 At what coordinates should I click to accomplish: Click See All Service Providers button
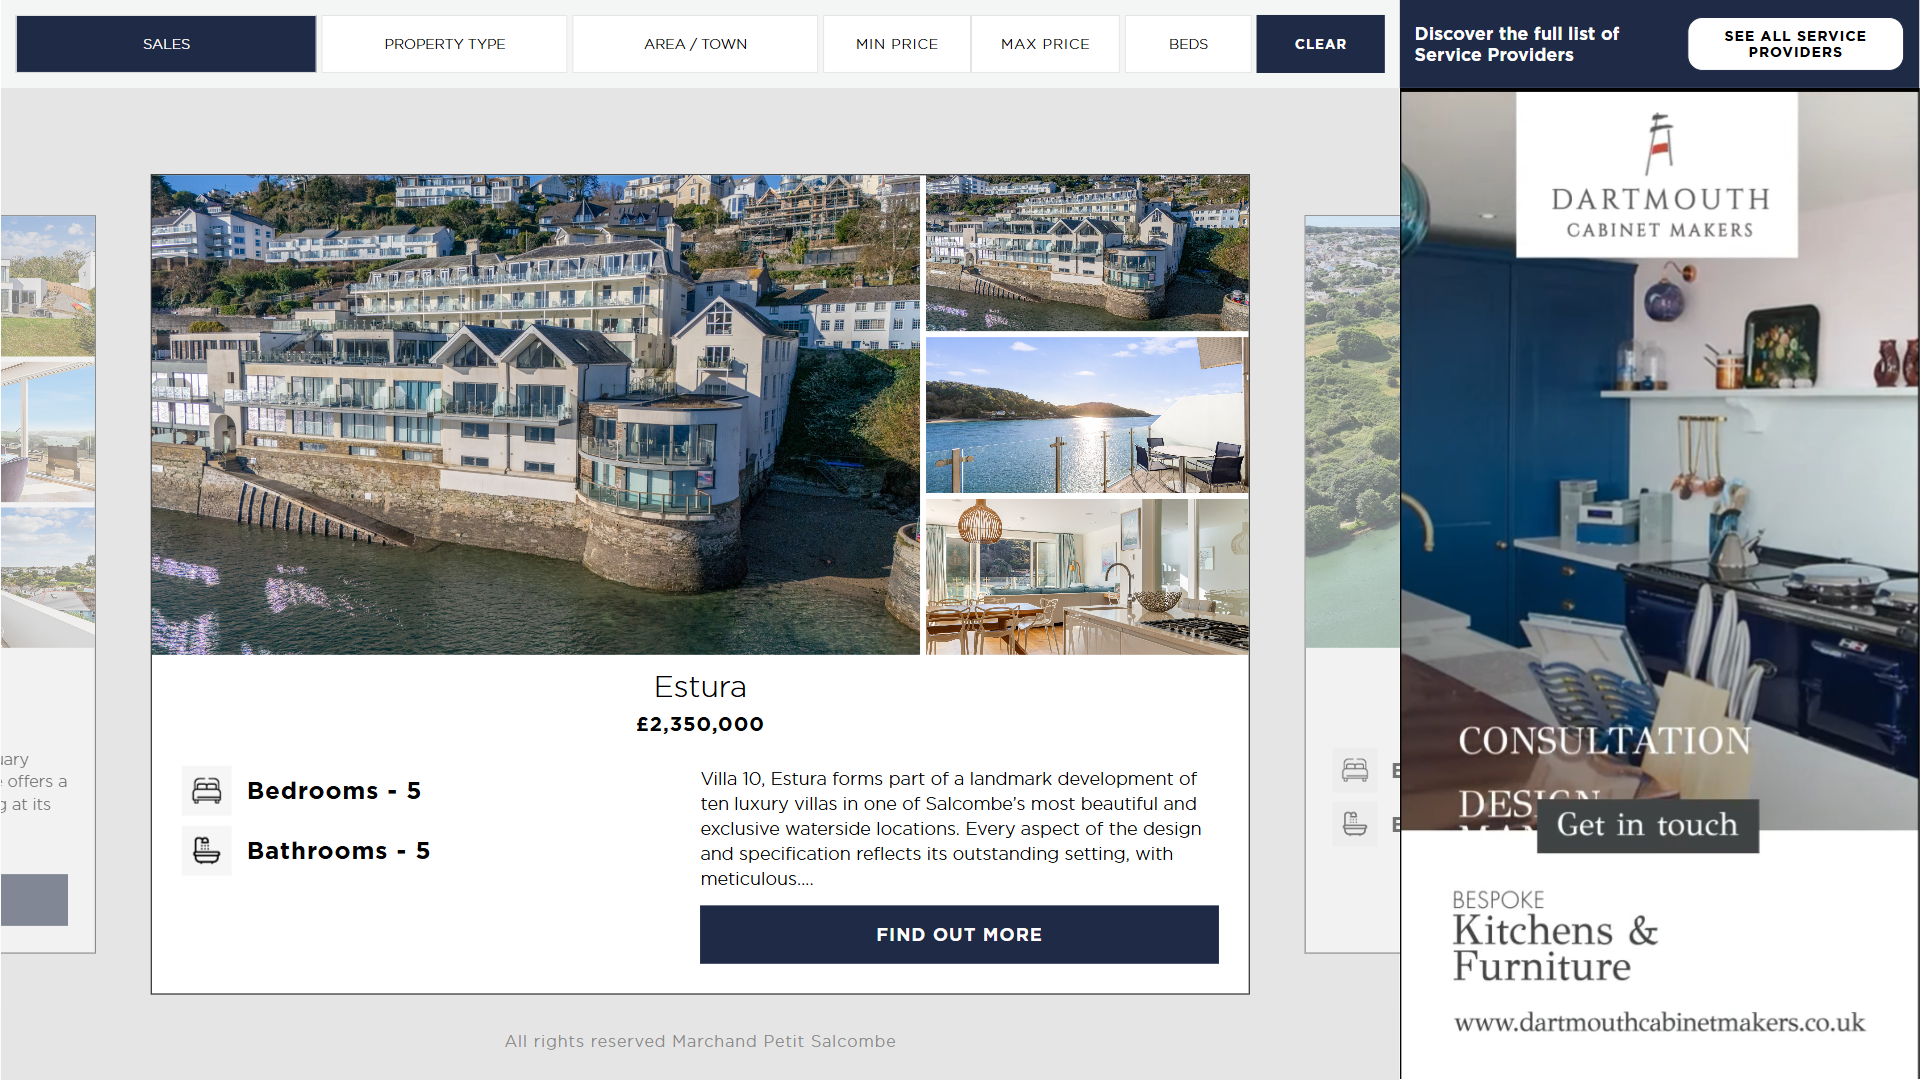point(1795,44)
